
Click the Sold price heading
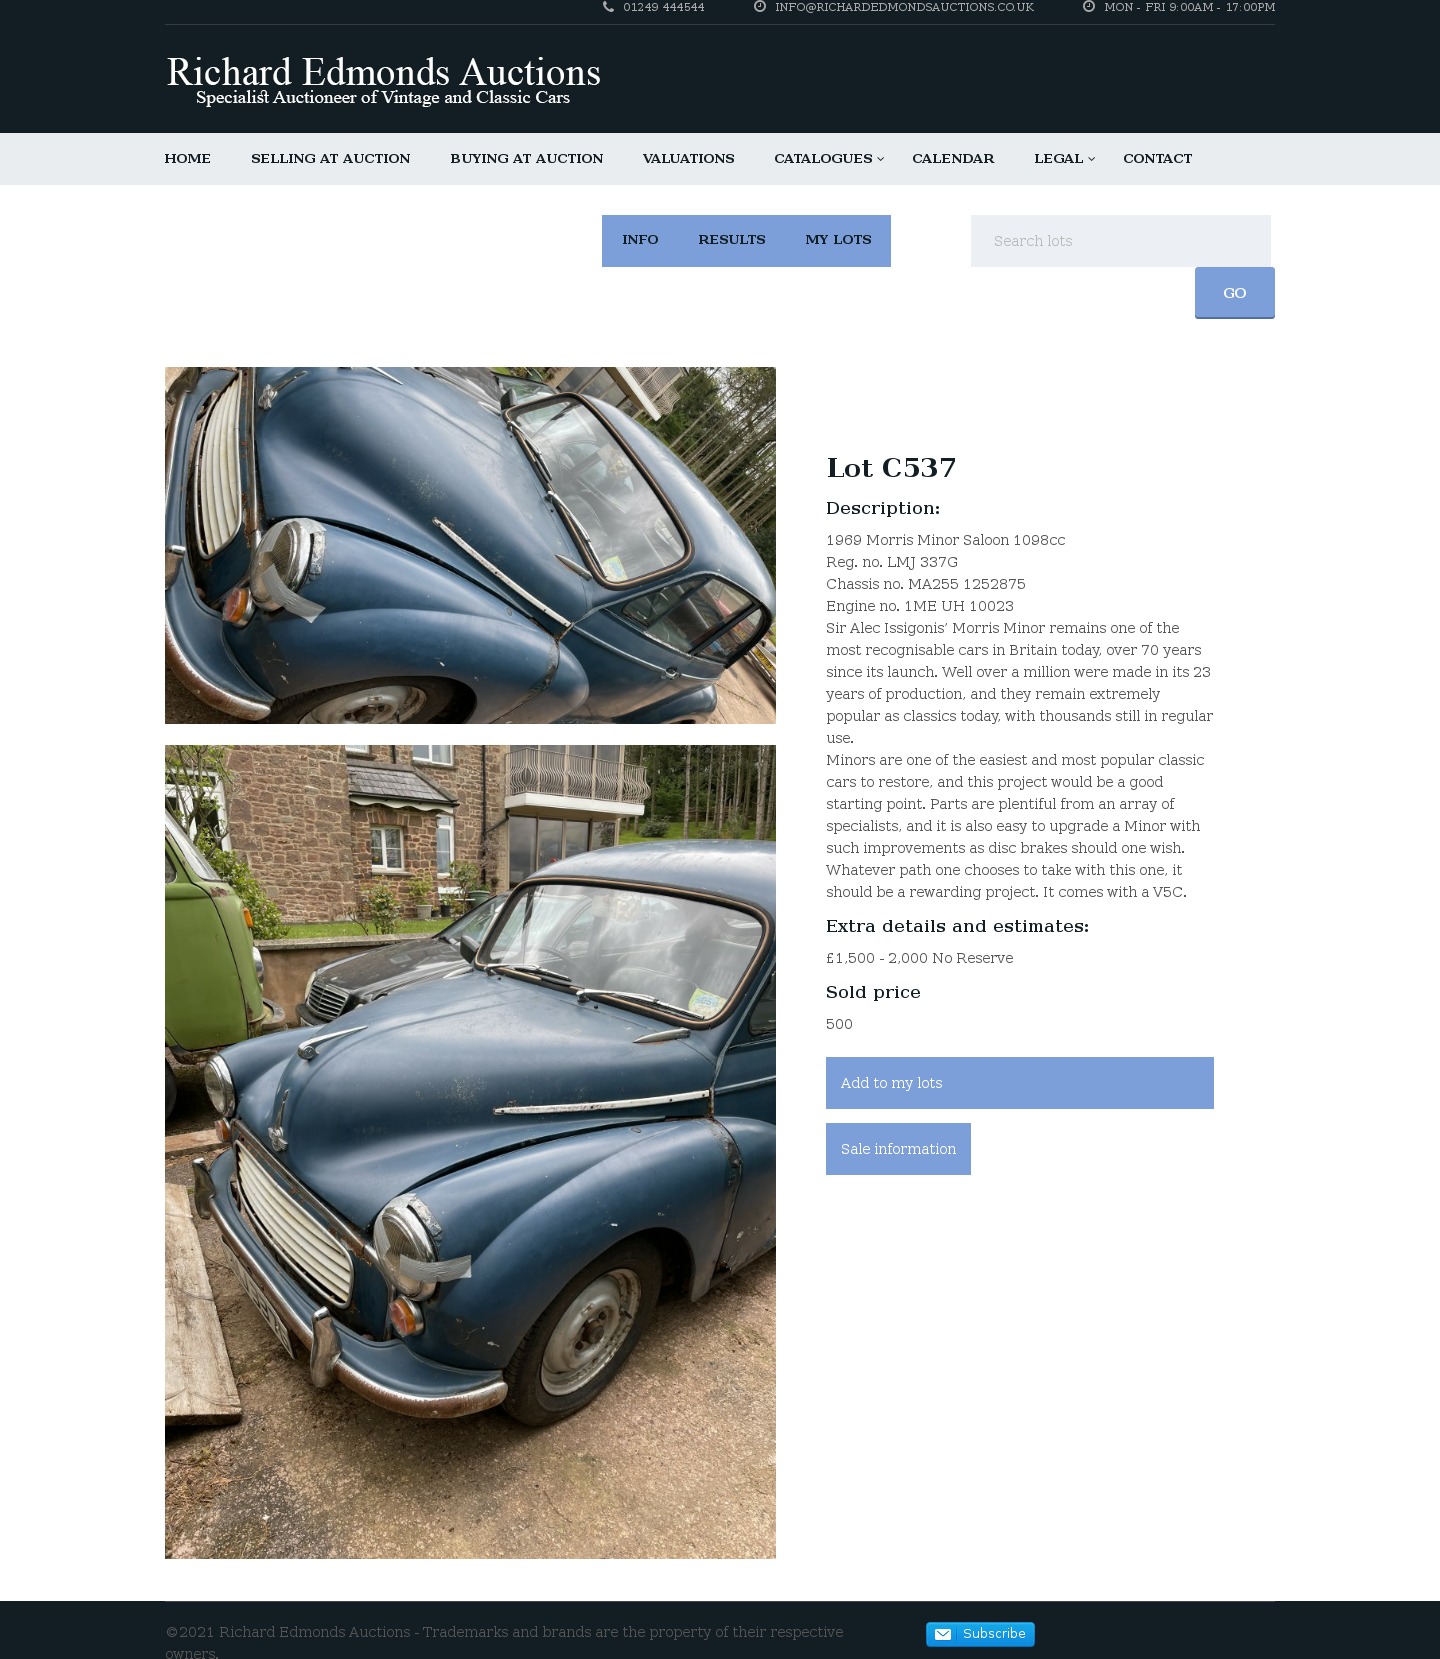[873, 992]
